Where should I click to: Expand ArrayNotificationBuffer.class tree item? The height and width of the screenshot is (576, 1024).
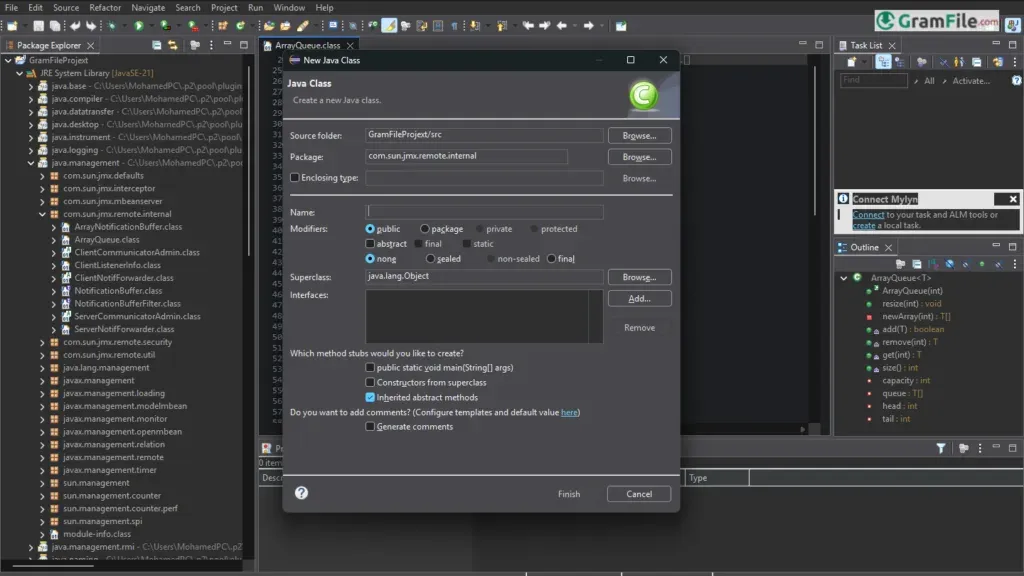pos(54,227)
